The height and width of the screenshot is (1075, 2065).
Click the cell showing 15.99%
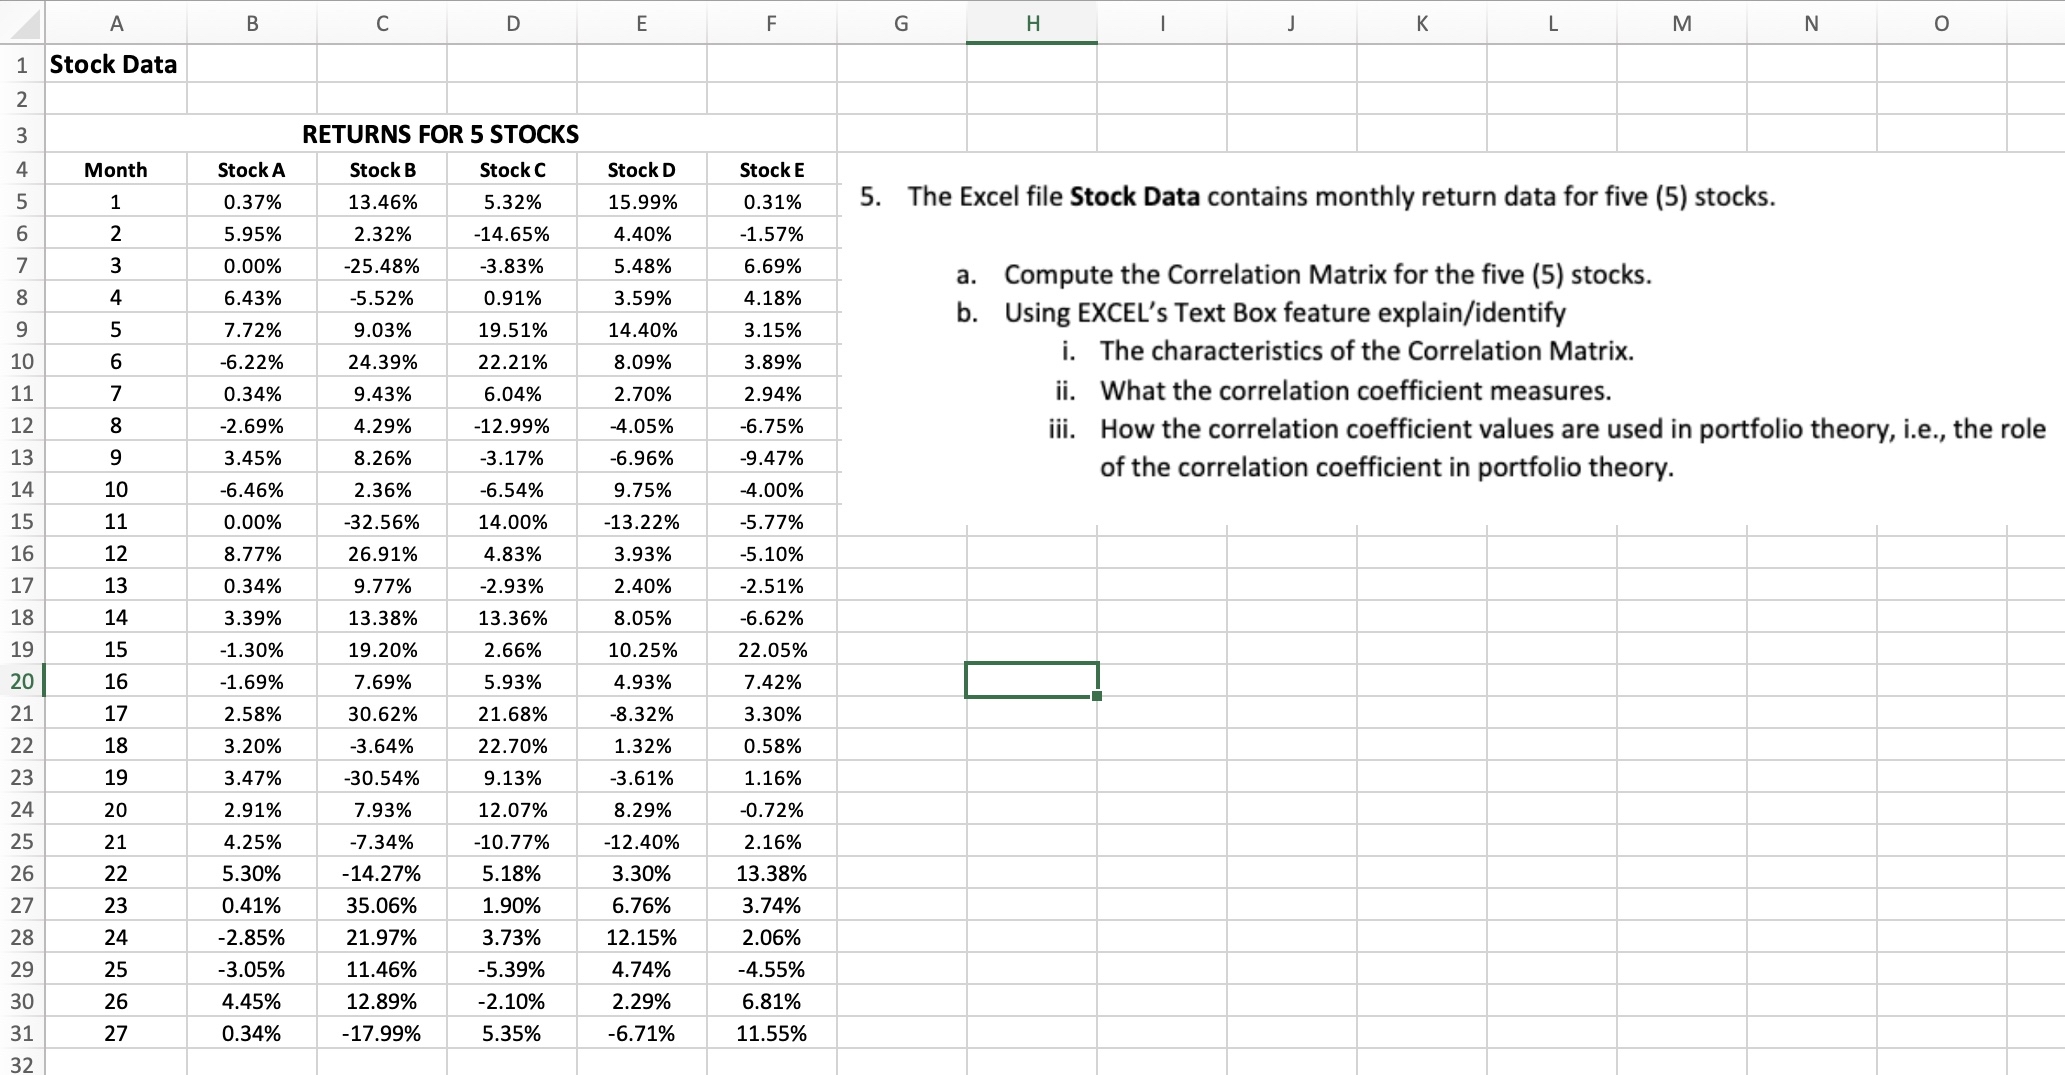coord(641,201)
